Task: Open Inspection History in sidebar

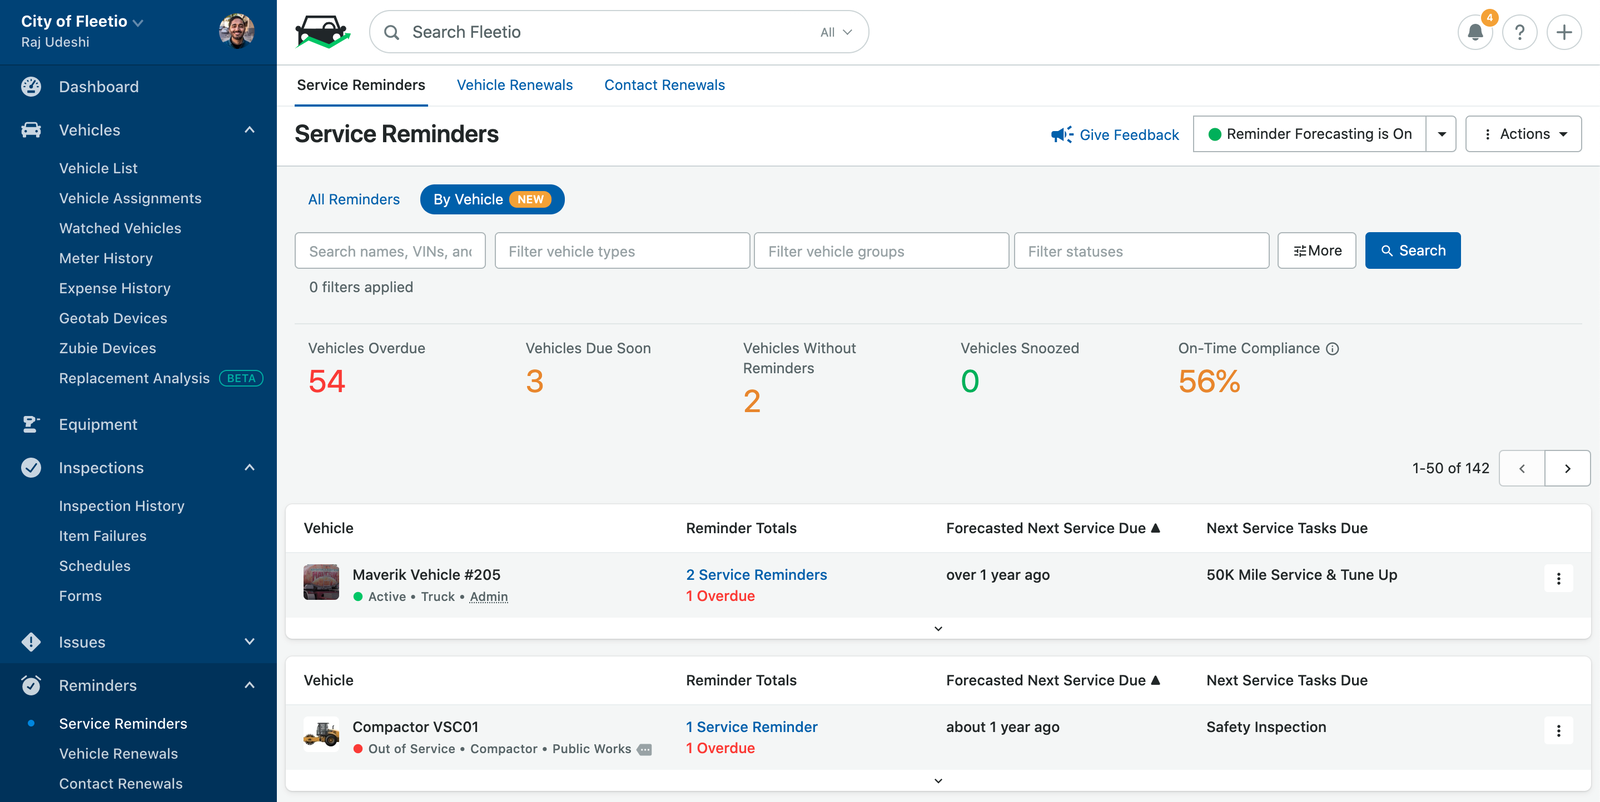Action: pyautogui.click(x=122, y=506)
